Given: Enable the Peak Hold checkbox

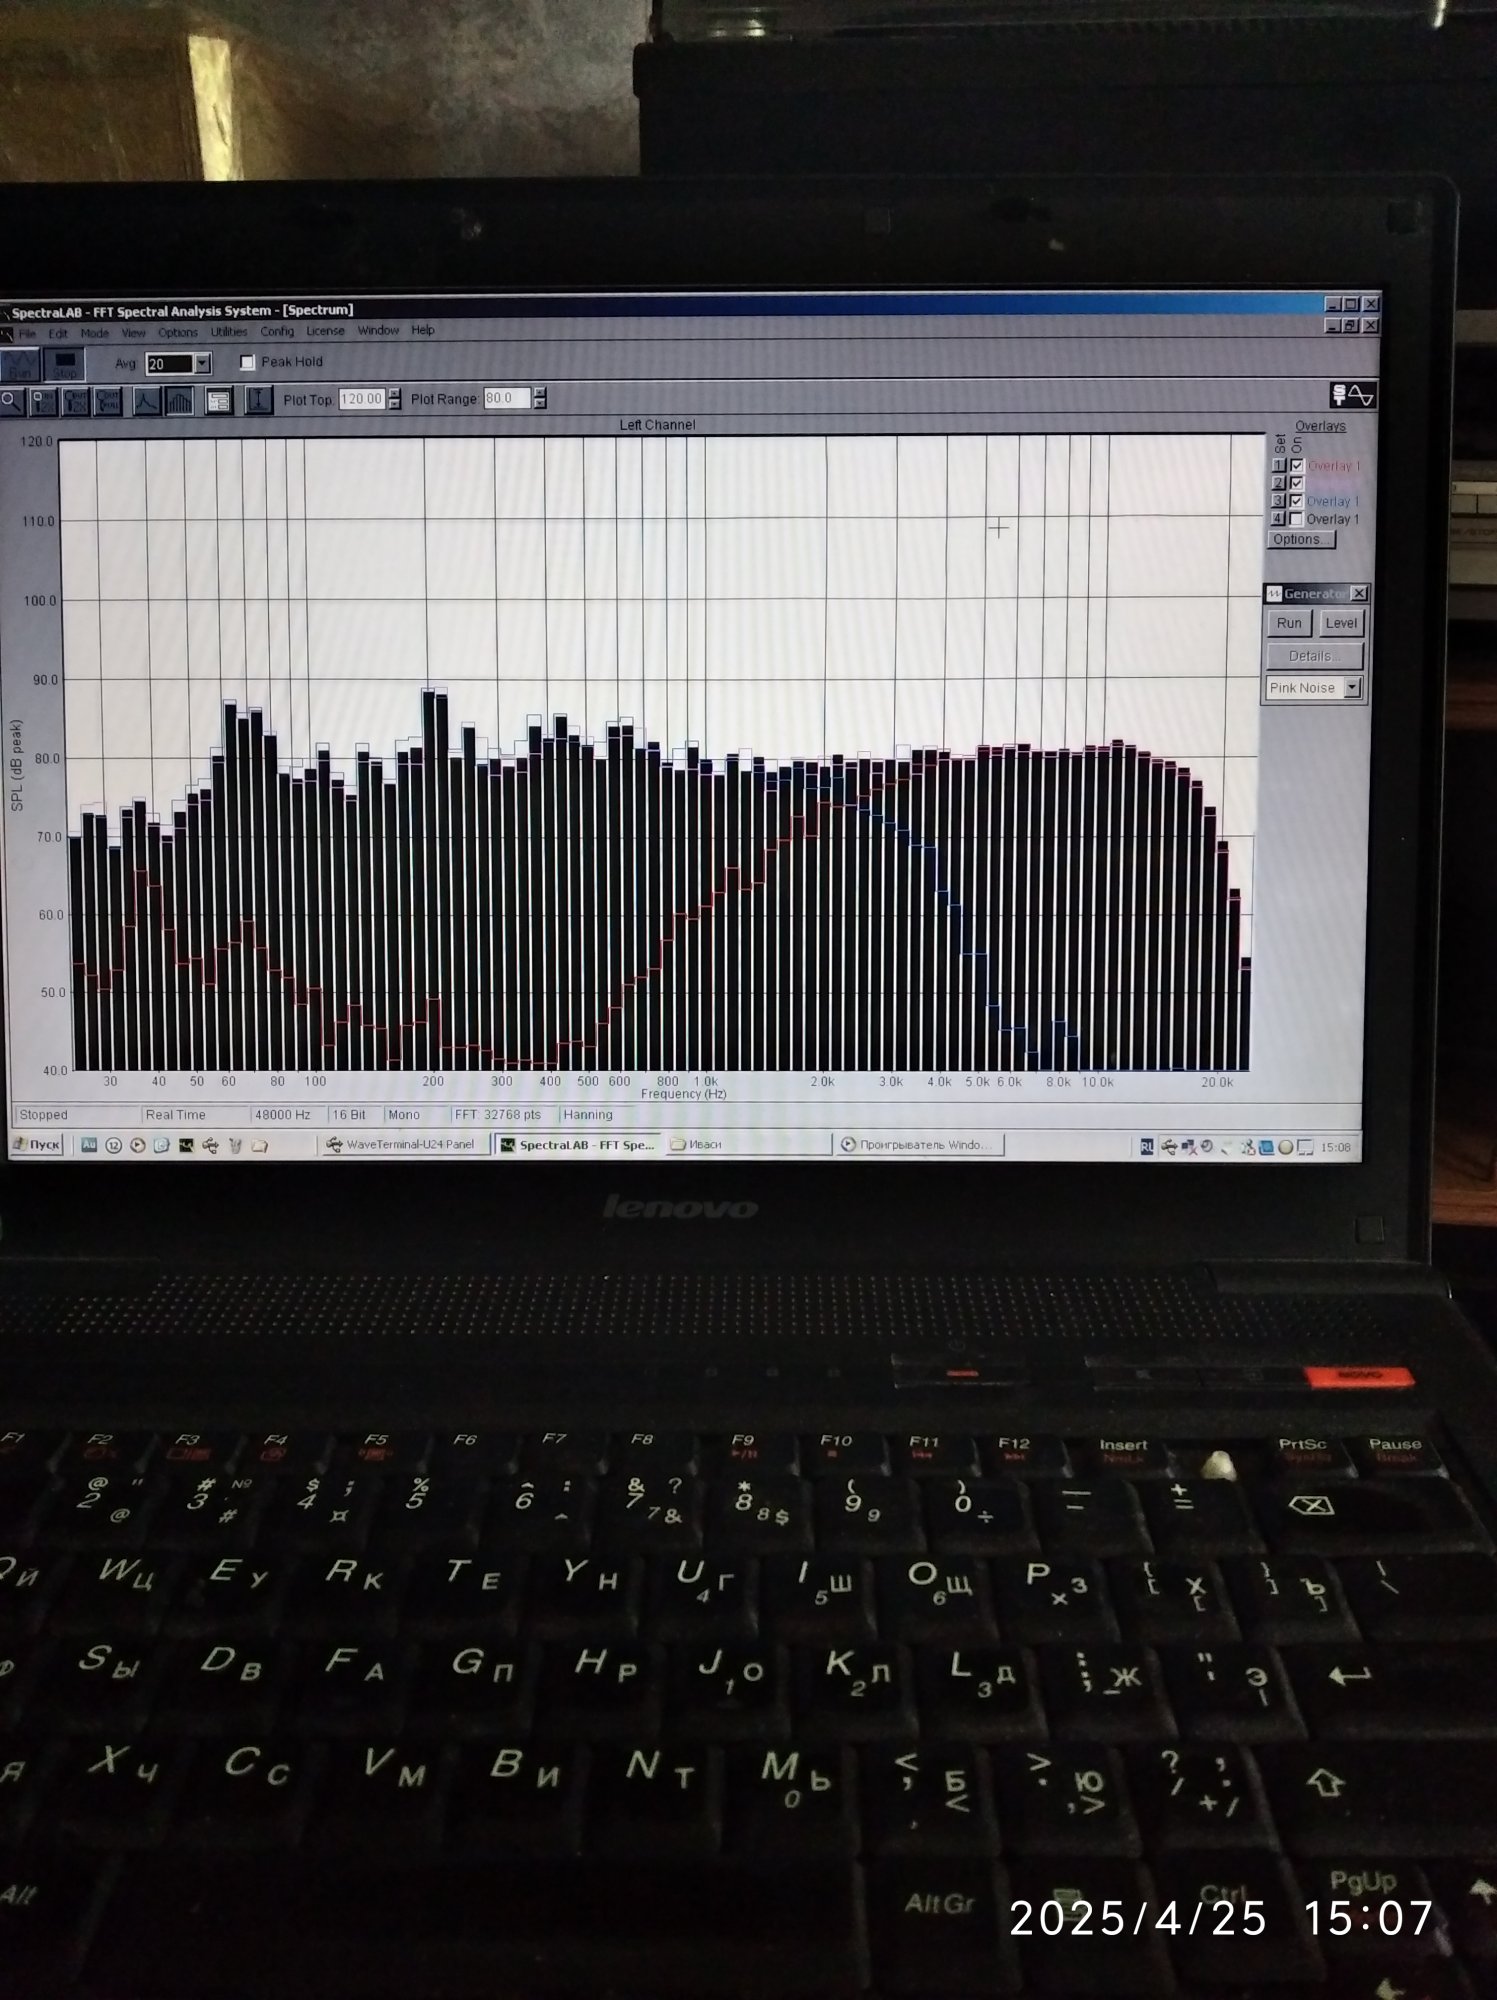Looking at the screenshot, I should click(x=248, y=362).
